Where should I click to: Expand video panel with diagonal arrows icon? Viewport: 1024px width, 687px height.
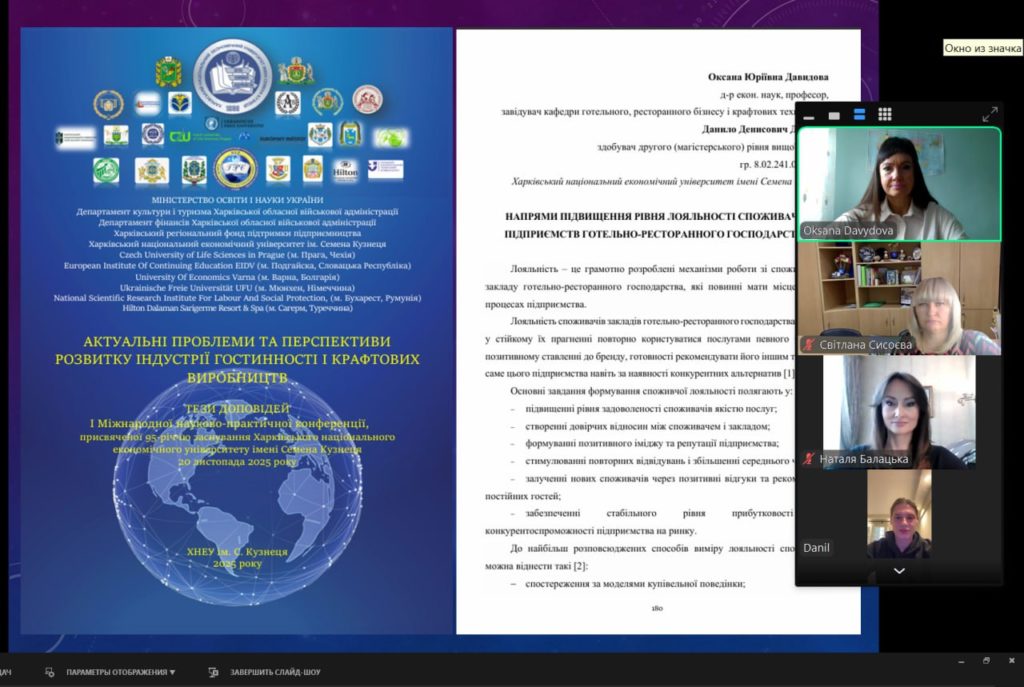(989, 115)
